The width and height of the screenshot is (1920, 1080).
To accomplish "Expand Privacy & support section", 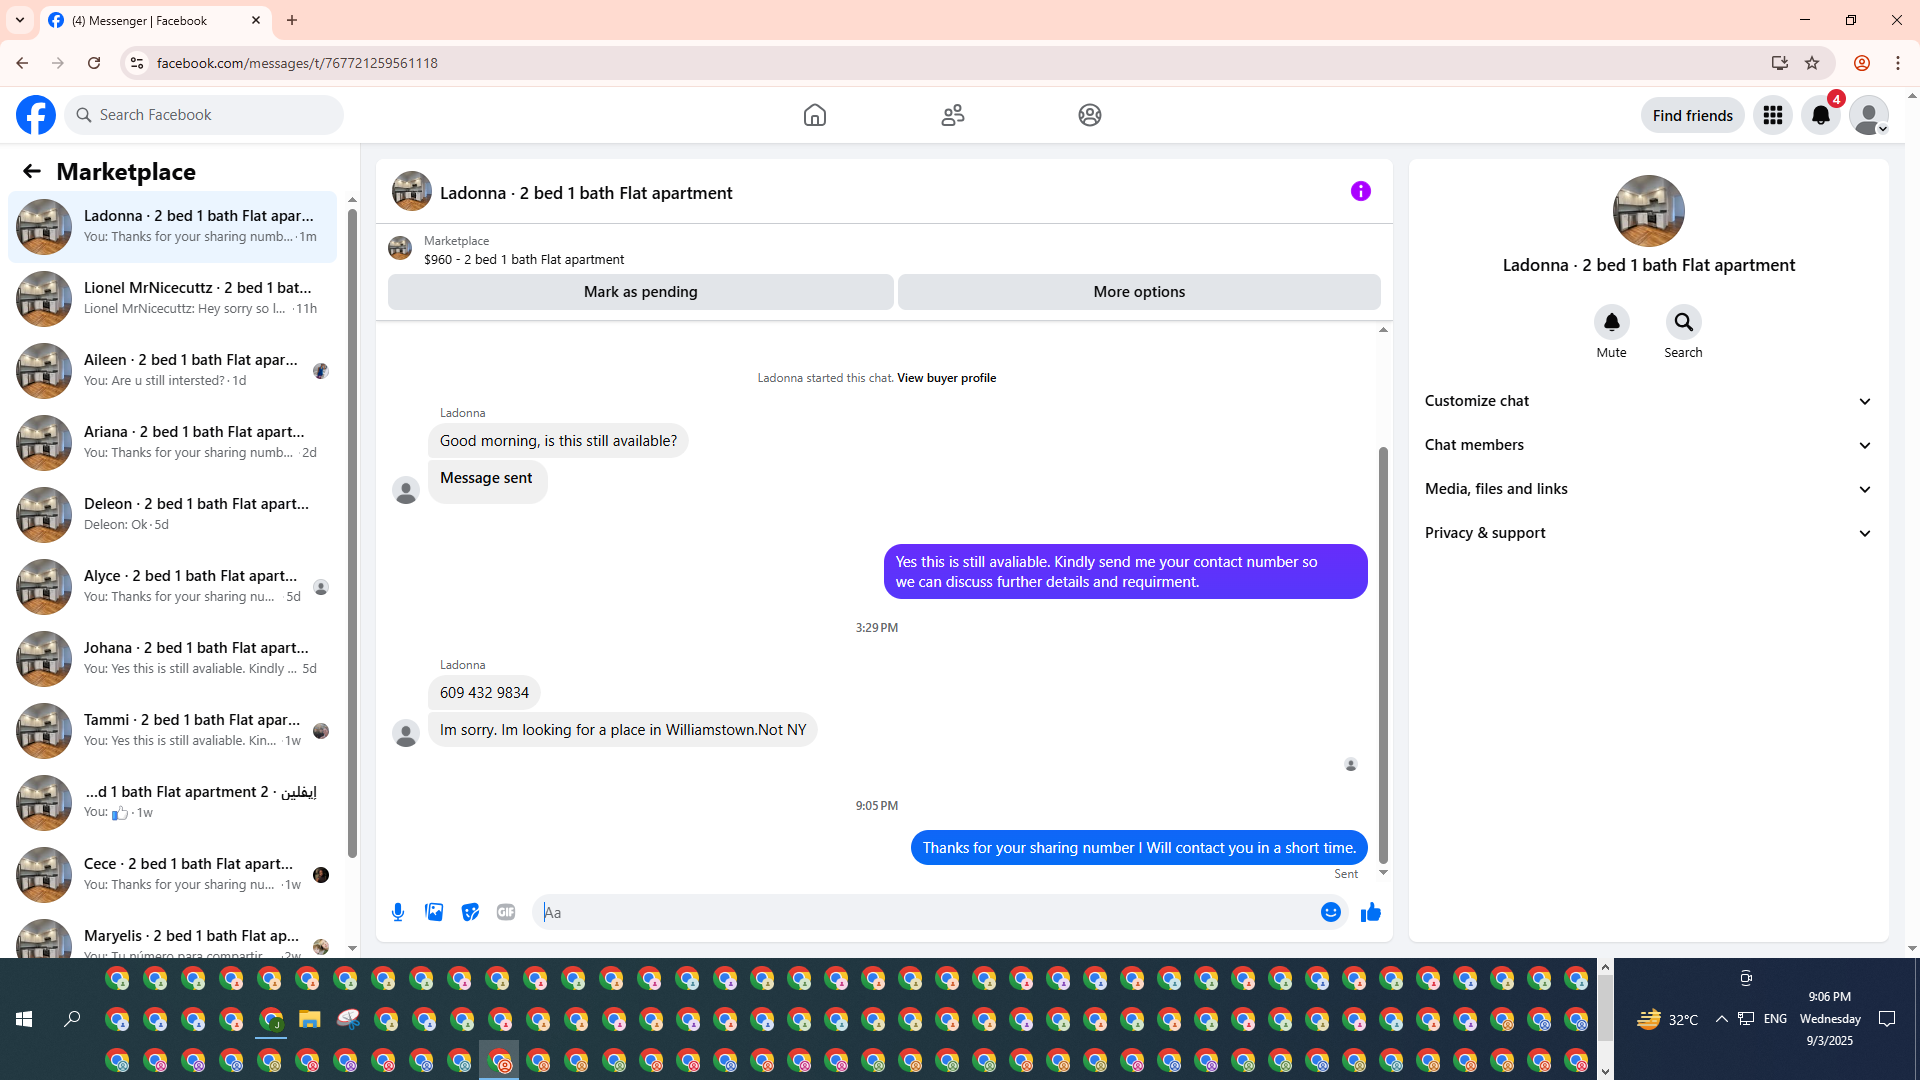I will (x=1648, y=533).
